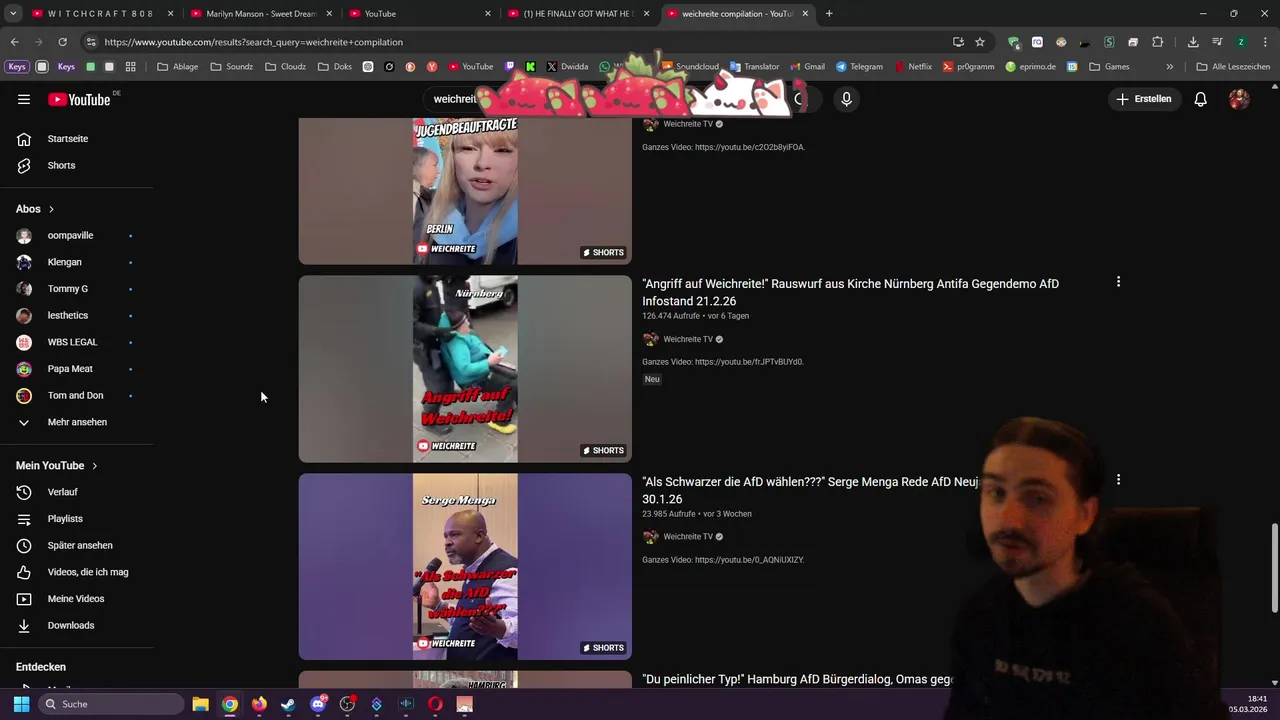The image size is (1280, 720).
Task: Open Angriff auf Weichreite video title
Action: (850, 292)
